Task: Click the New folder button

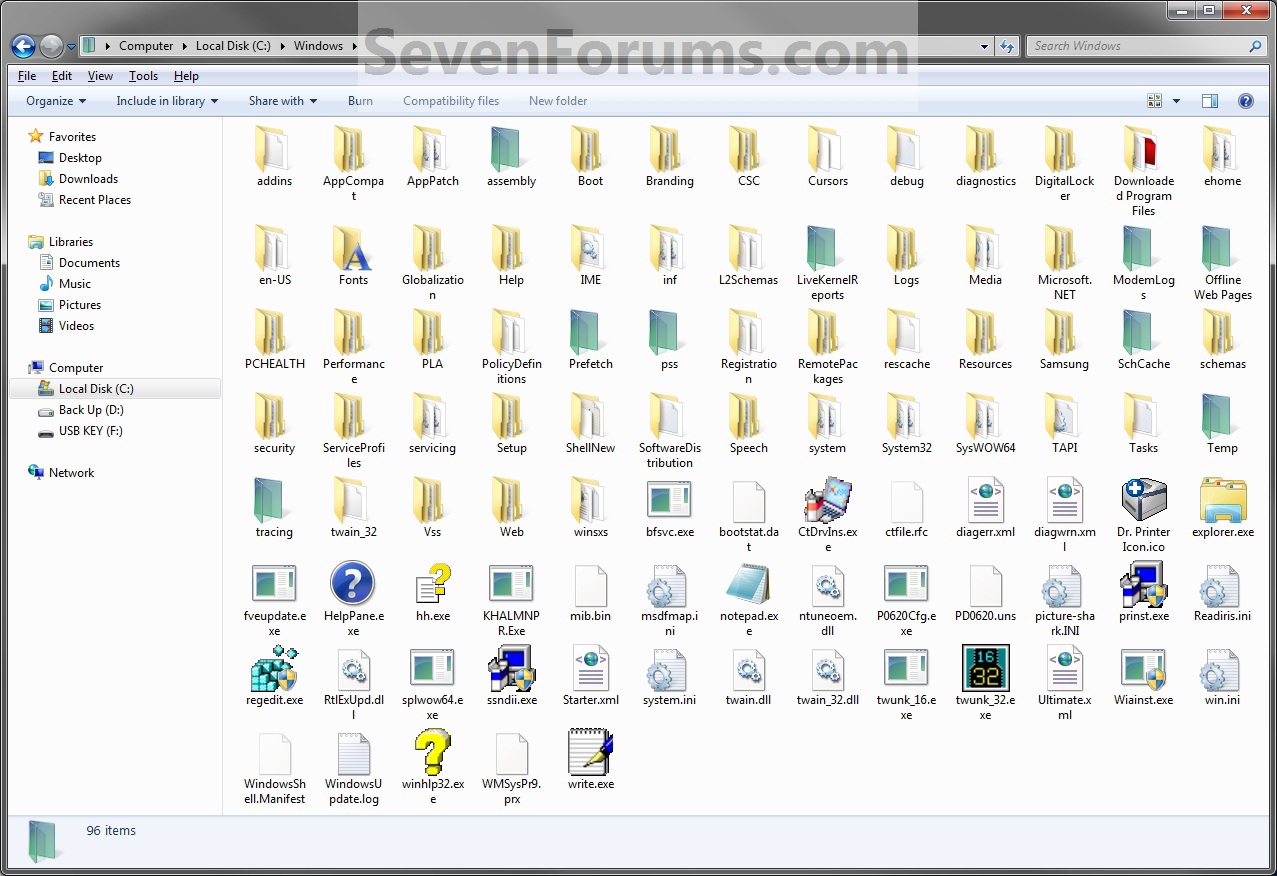Action: click(557, 100)
